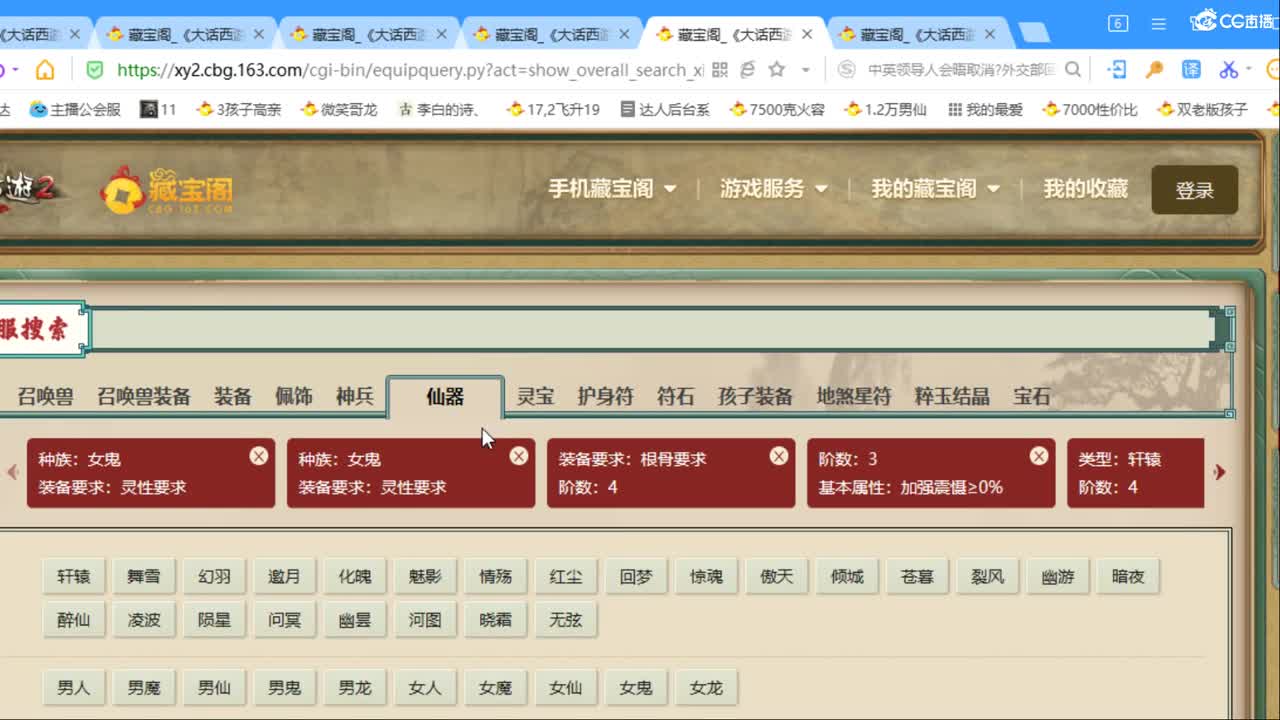Remove the 根骨要求 阶数4 saved filter

[779, 456]
